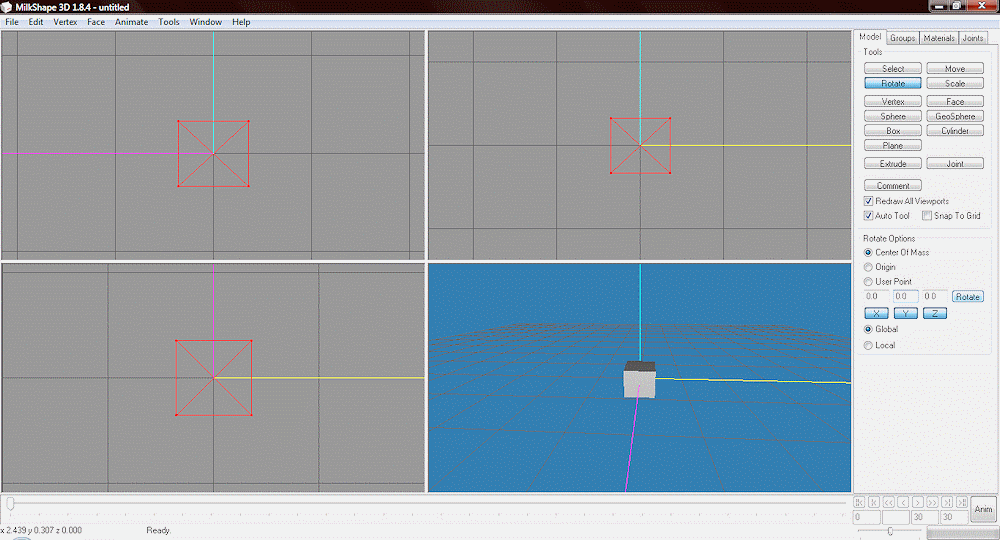Disable the Auto Tool checkbox
The image size is (1000, 540).
868,215
